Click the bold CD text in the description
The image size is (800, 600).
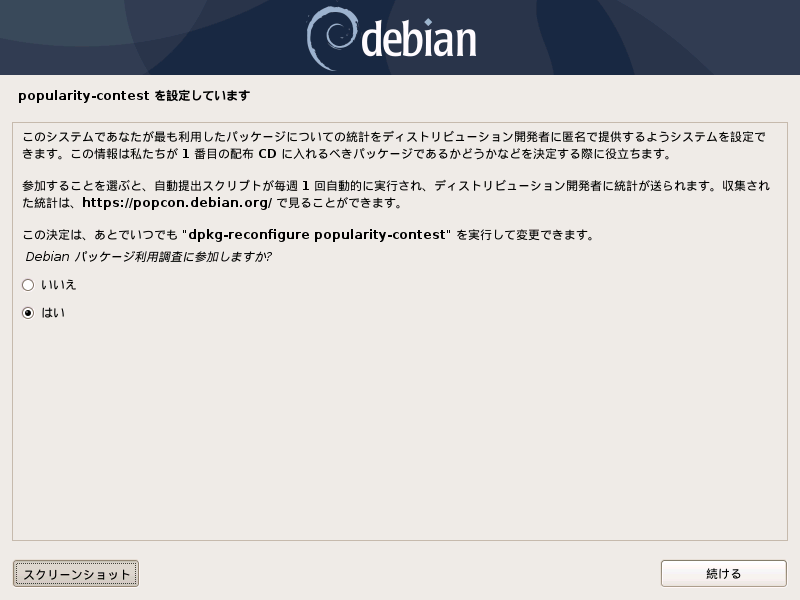click(267, 154)
